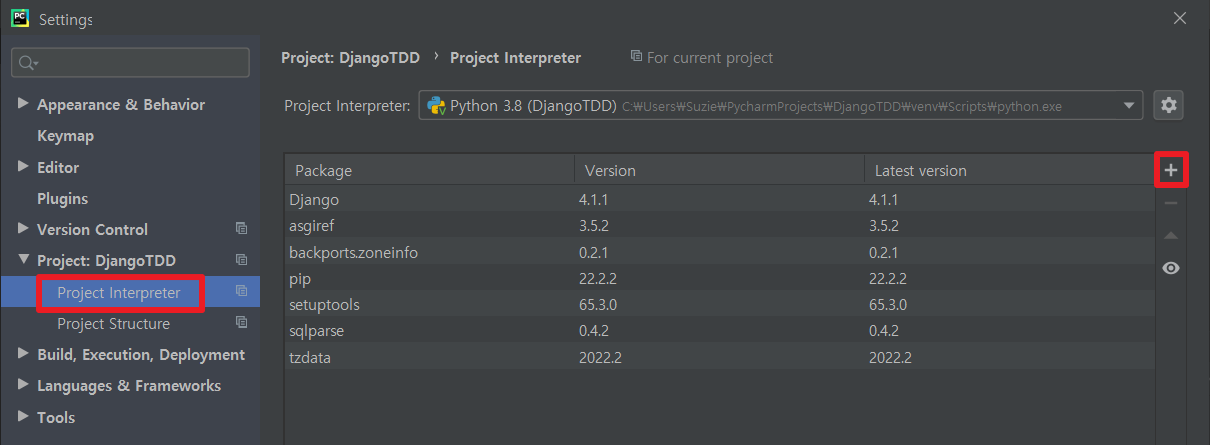Select the asgiref package row

point(719,225)
